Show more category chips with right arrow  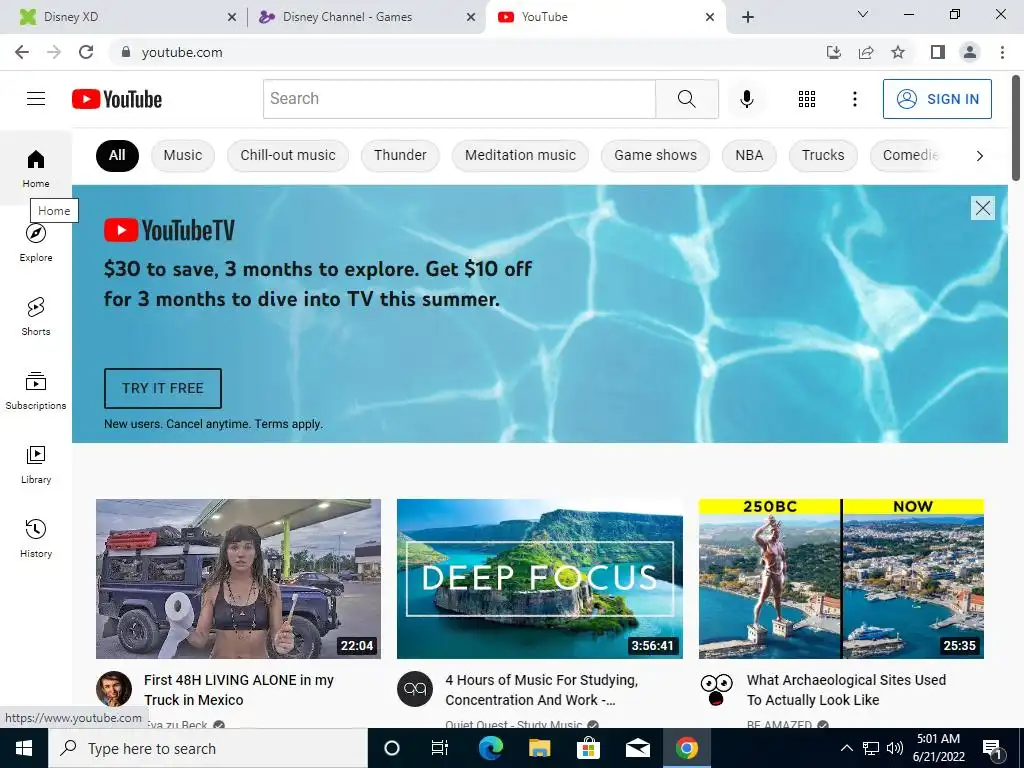(979, 155)
